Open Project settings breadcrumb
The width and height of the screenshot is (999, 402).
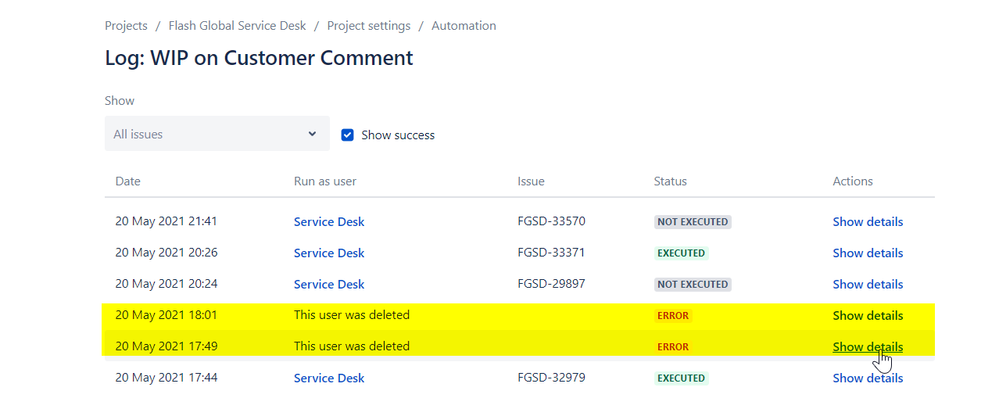[x=368, y=26]
